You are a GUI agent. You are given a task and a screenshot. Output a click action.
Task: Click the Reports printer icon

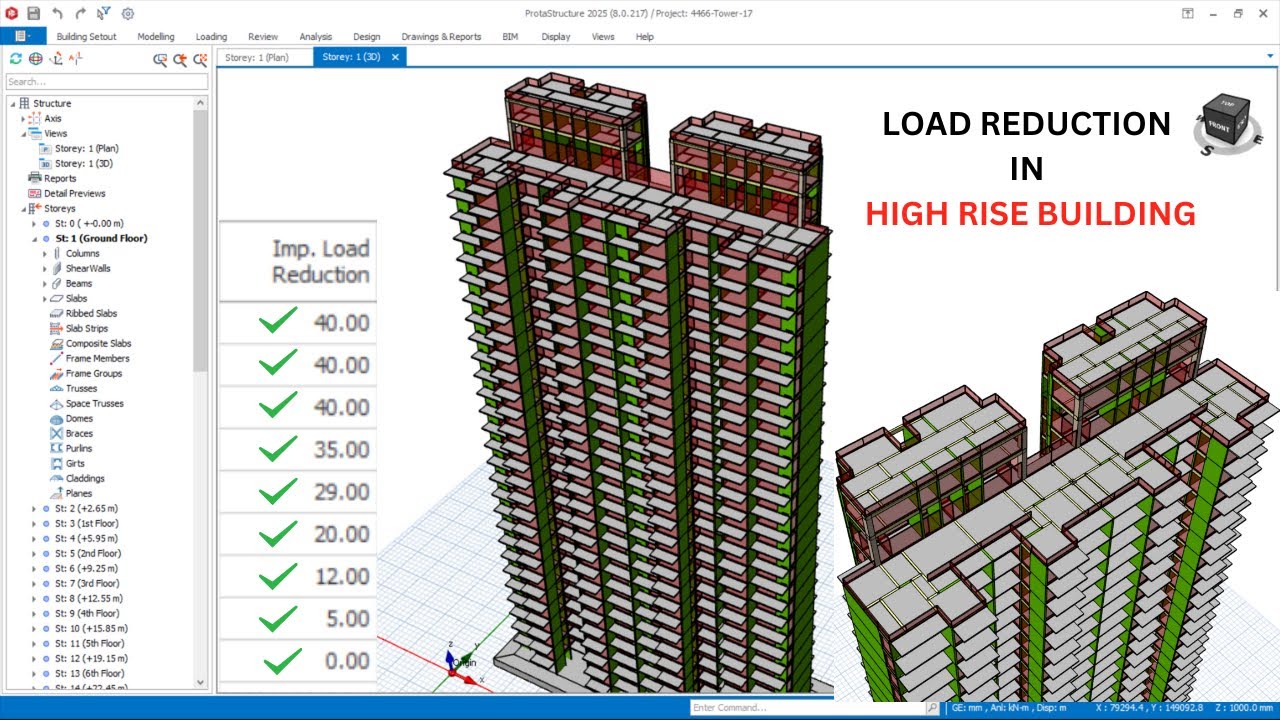[35, 178]
